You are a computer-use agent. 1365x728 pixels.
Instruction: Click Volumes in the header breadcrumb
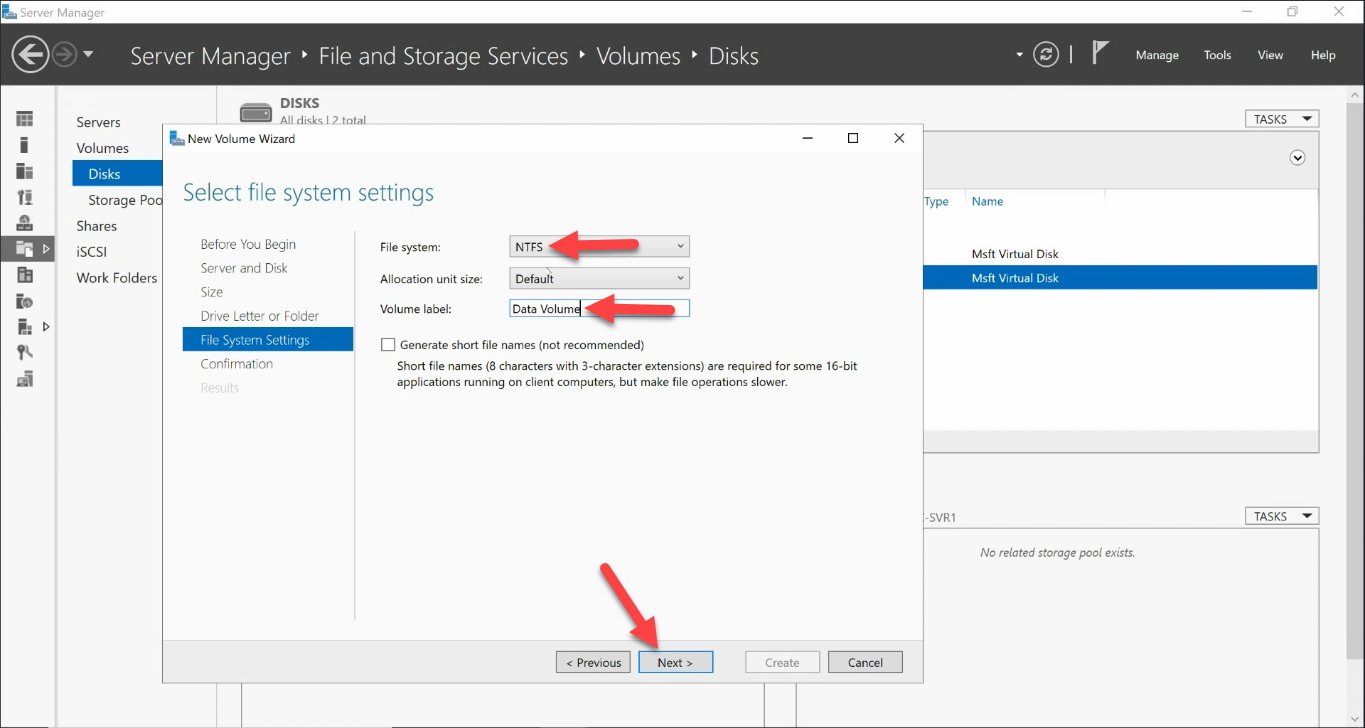point(638,56)
